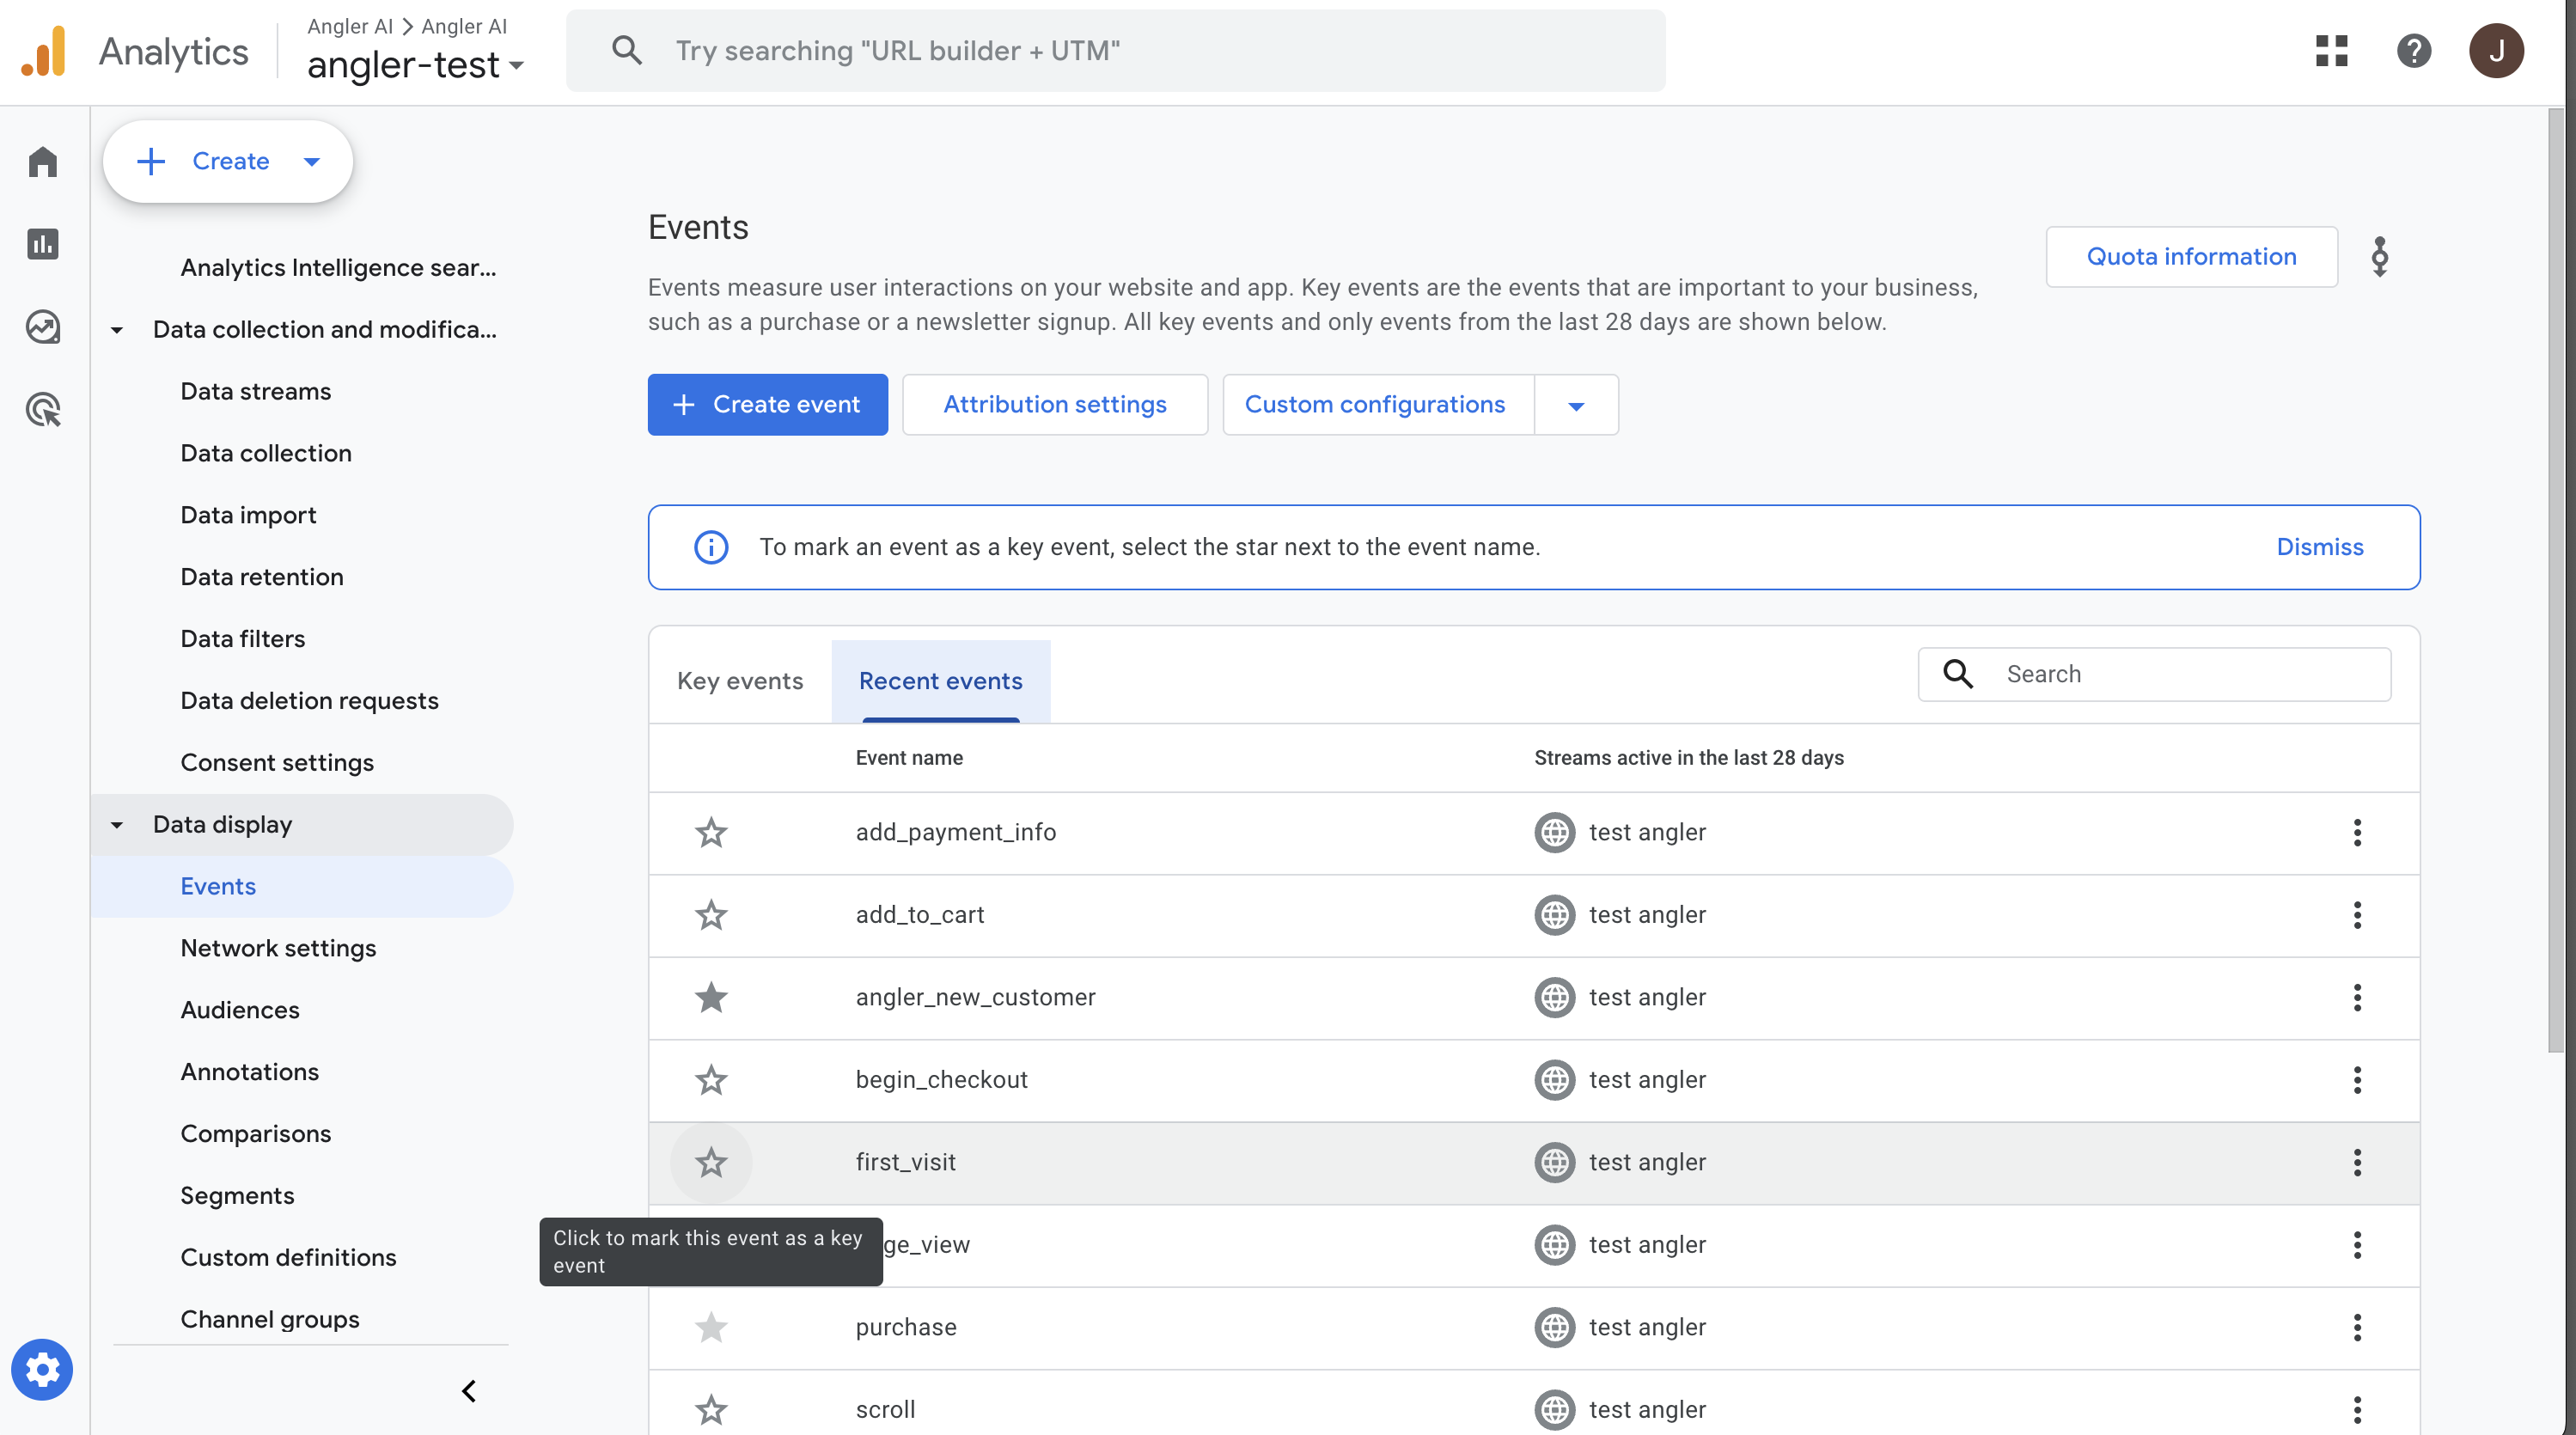Click the page vertical scrollbar
The image size is (2576, 1435).
pos(2556,580)
